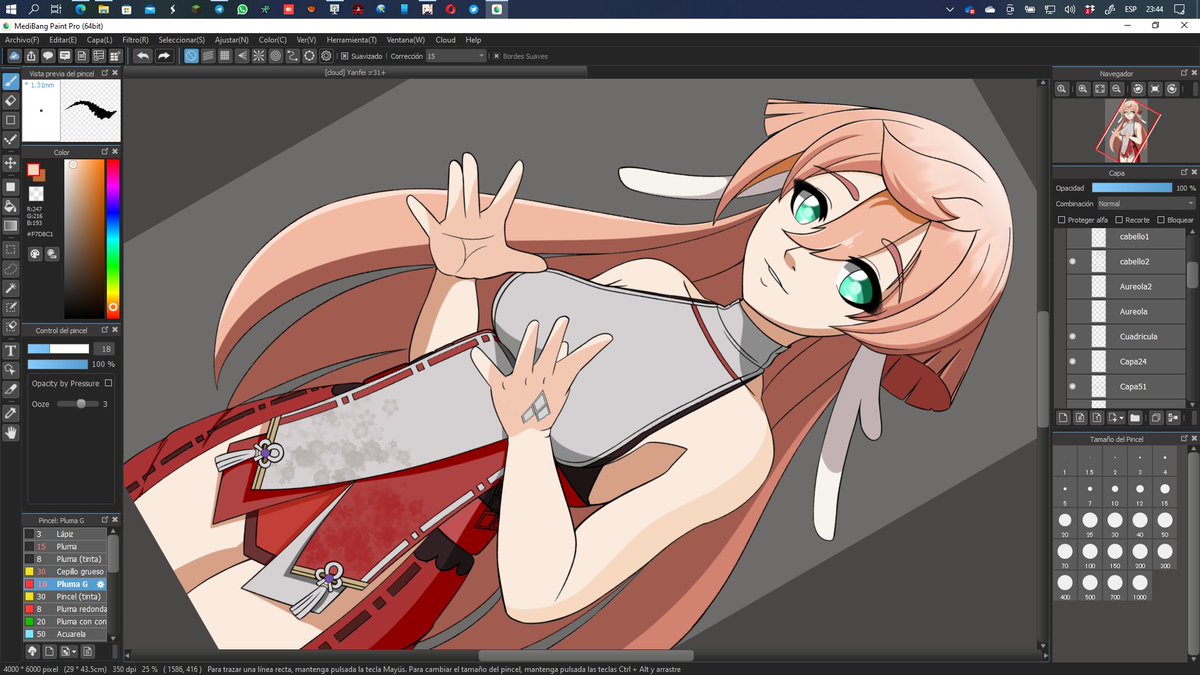Select the Eyedropper tool
Screen dimensions: 1200x675
click(11, 412)
